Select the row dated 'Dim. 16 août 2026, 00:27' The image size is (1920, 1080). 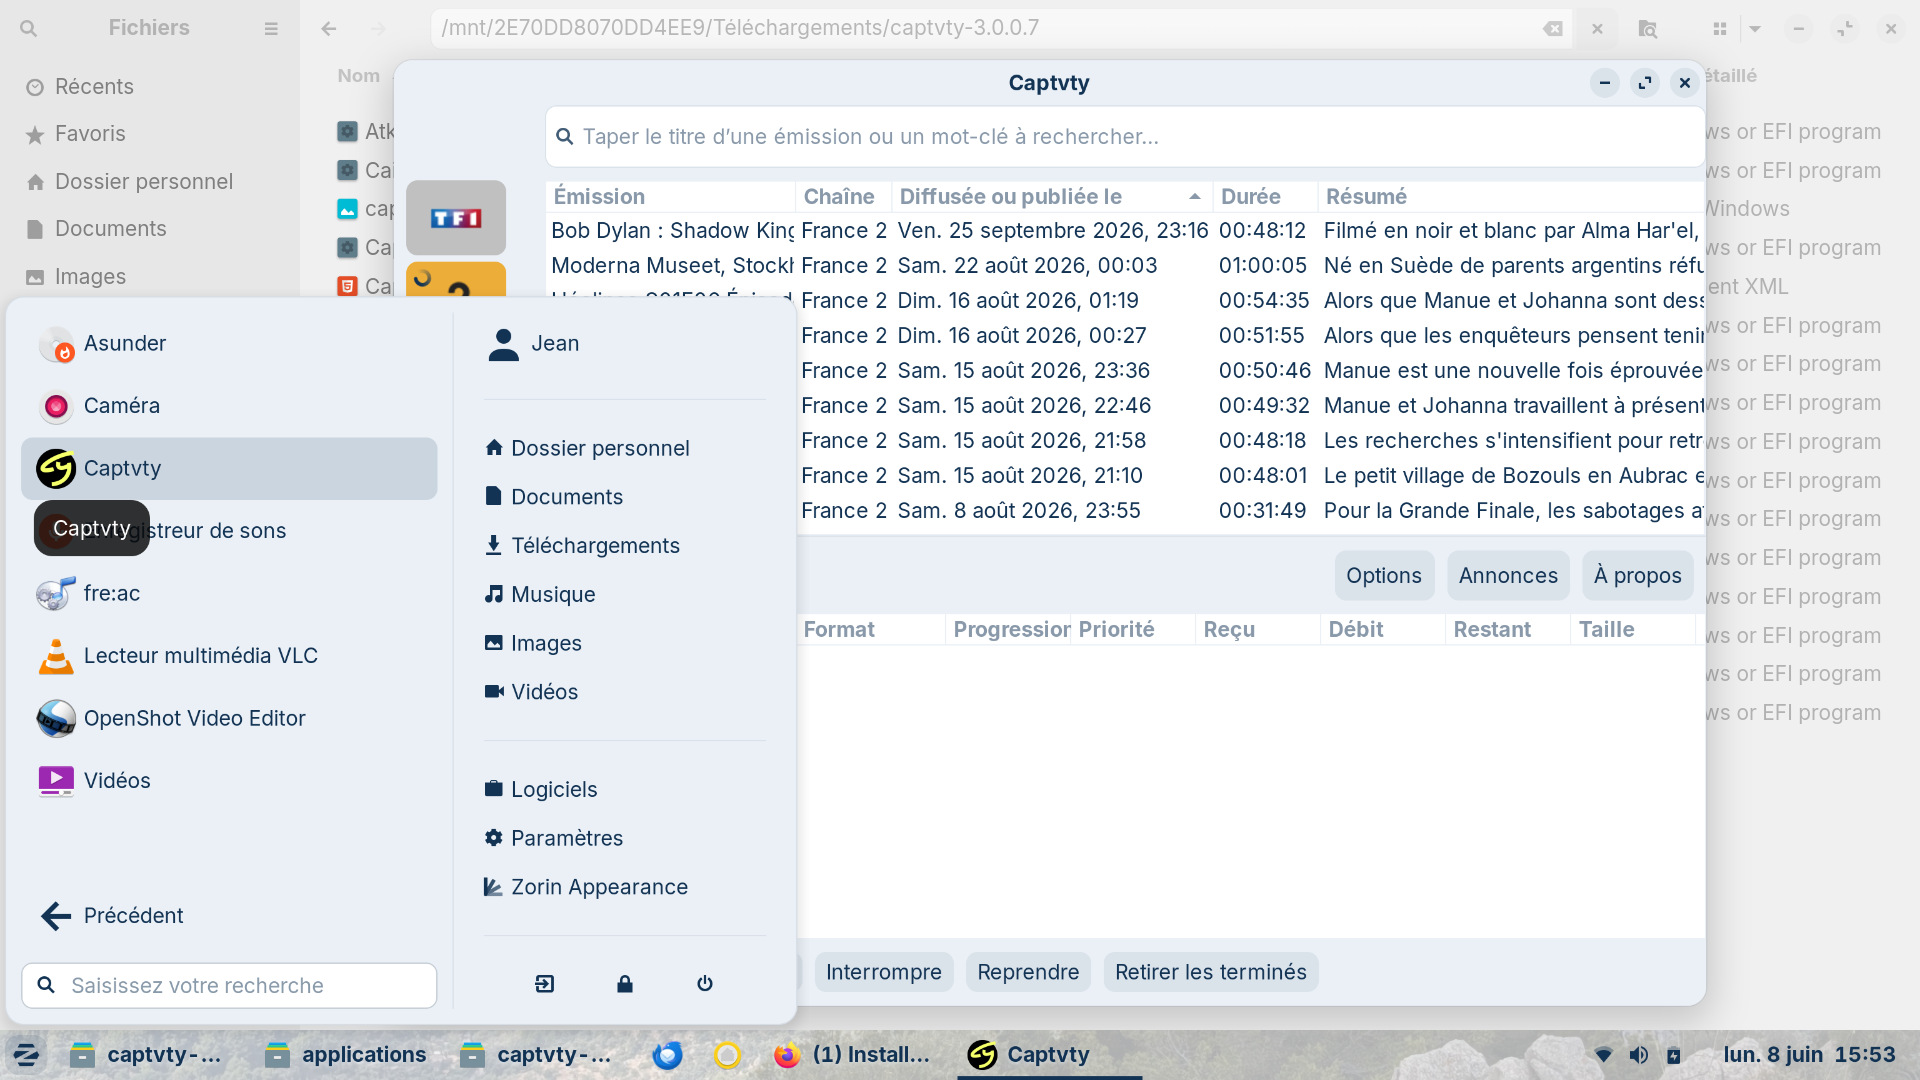point(1250,336)
